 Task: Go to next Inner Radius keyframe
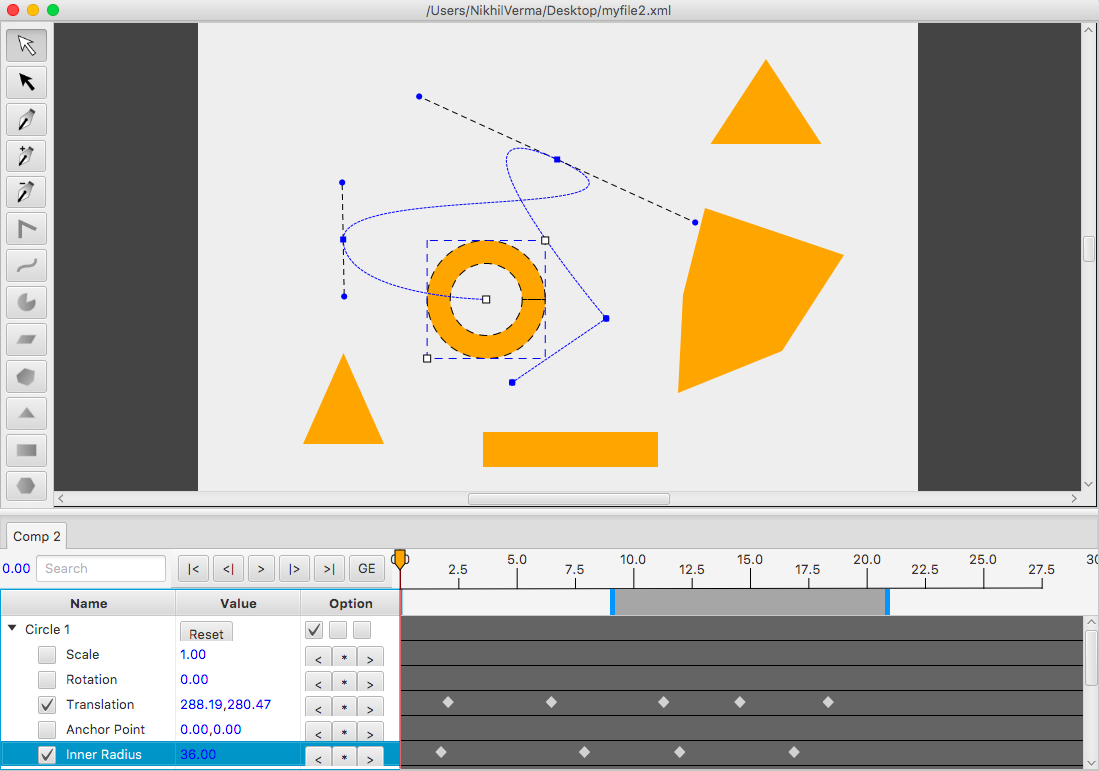[370, 757]
